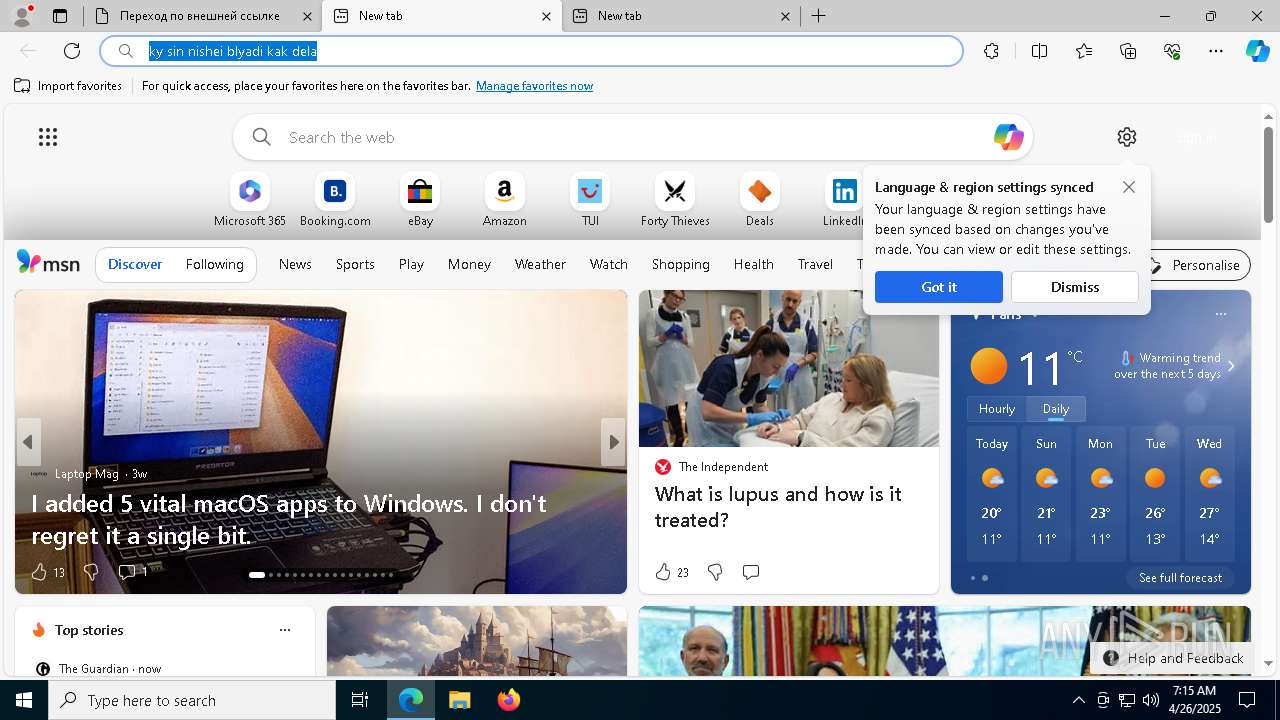Image resolution: width=1280 pixels, height=720 pixels.
Task: Show next carousel story
Action: [x=613, y=442]
